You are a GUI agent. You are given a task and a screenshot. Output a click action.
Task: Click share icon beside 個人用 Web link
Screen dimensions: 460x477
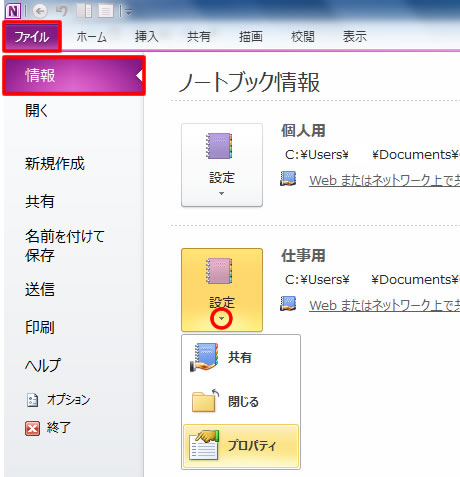(288, 179)
